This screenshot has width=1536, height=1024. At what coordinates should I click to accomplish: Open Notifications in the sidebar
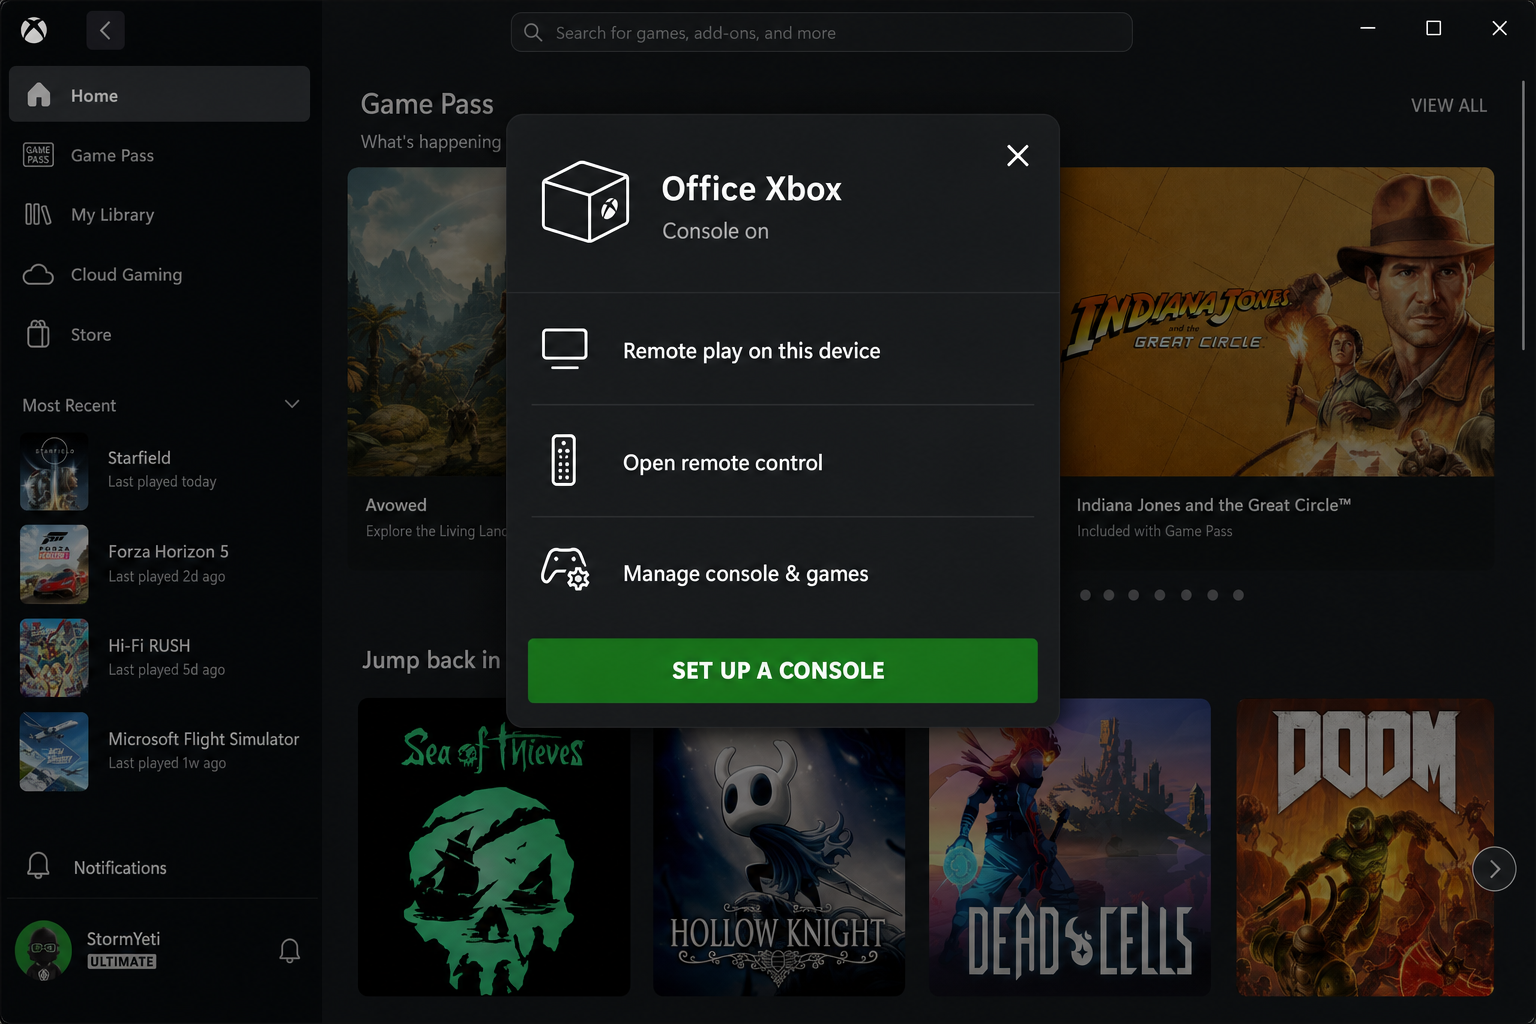tap(159, 867)
